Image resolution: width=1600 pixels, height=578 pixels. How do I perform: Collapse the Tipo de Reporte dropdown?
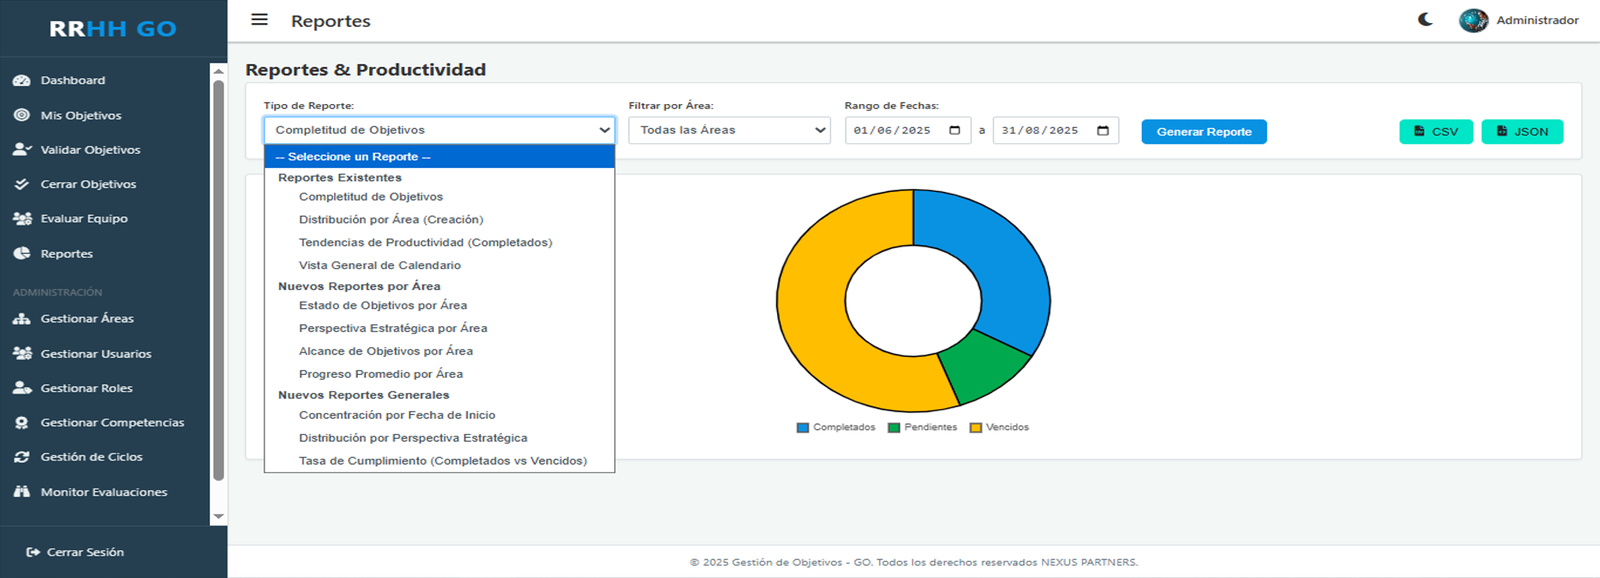[439, 131]
